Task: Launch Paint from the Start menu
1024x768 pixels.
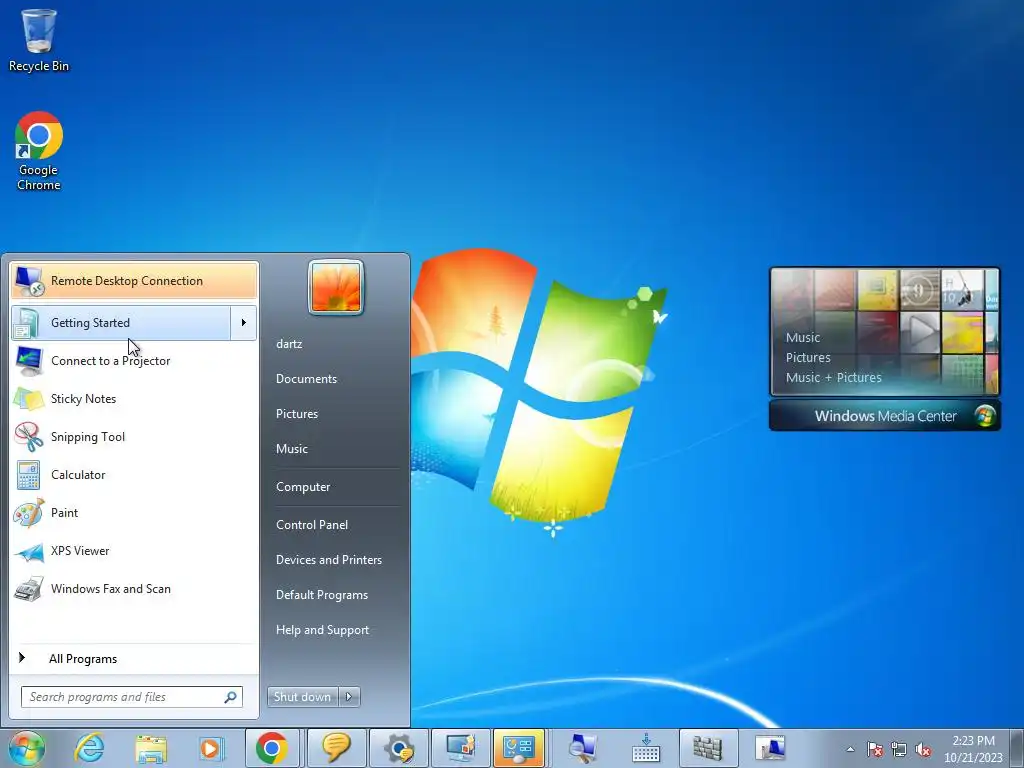Action: (134, 513)
